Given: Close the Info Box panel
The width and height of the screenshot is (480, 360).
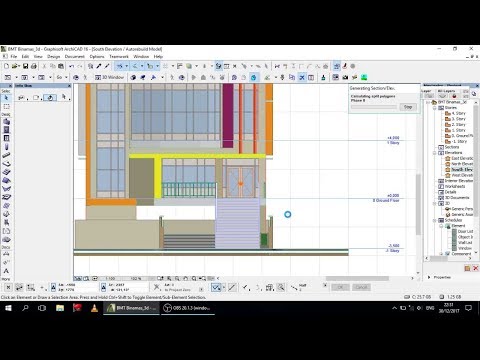Looking at the screenshot, I should tap(69, 86).
